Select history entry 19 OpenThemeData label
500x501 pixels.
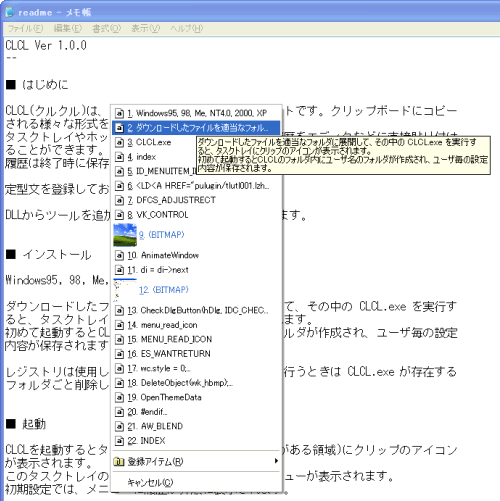click(x=164, y=397)
